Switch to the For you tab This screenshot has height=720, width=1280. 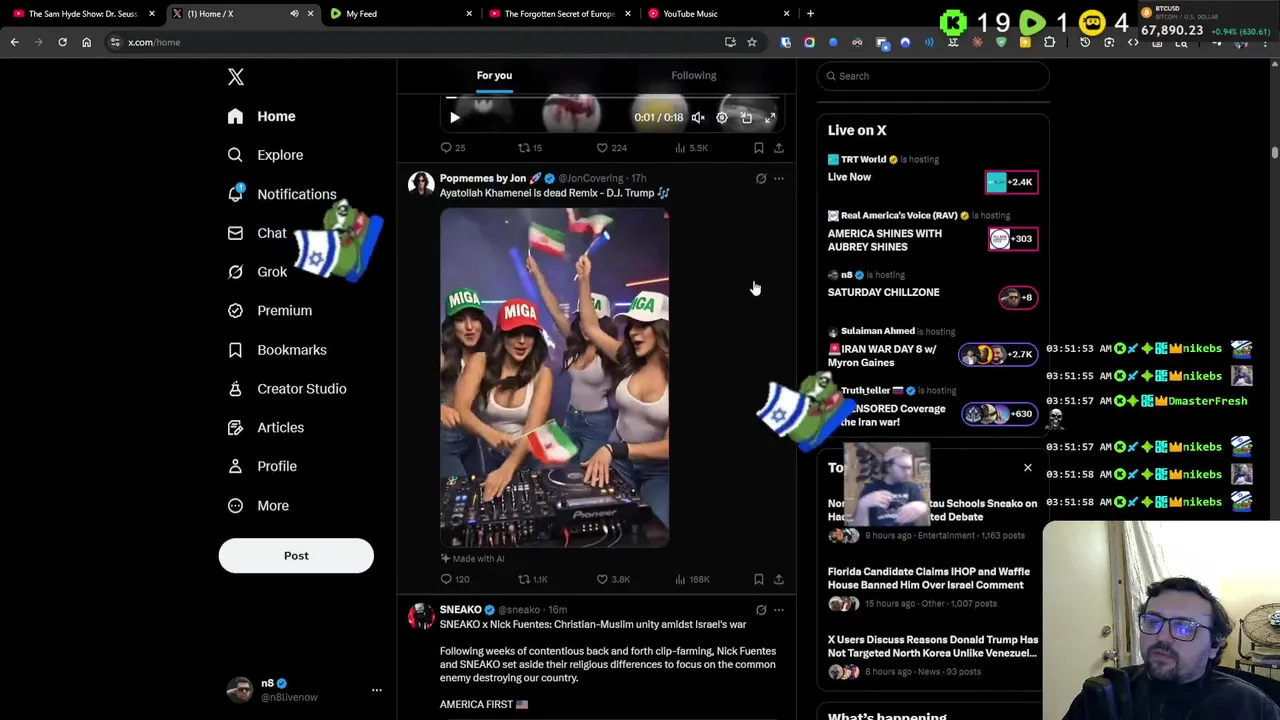(494, 75)
